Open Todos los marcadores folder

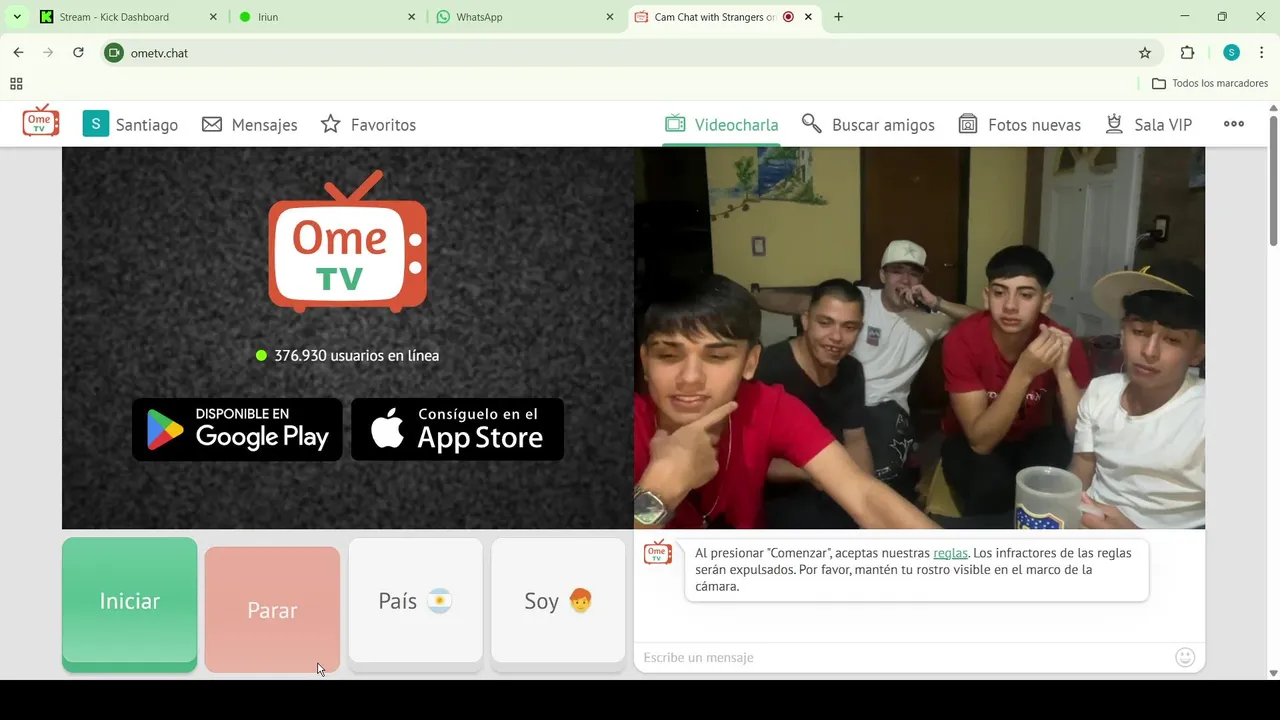[1210, 84]
